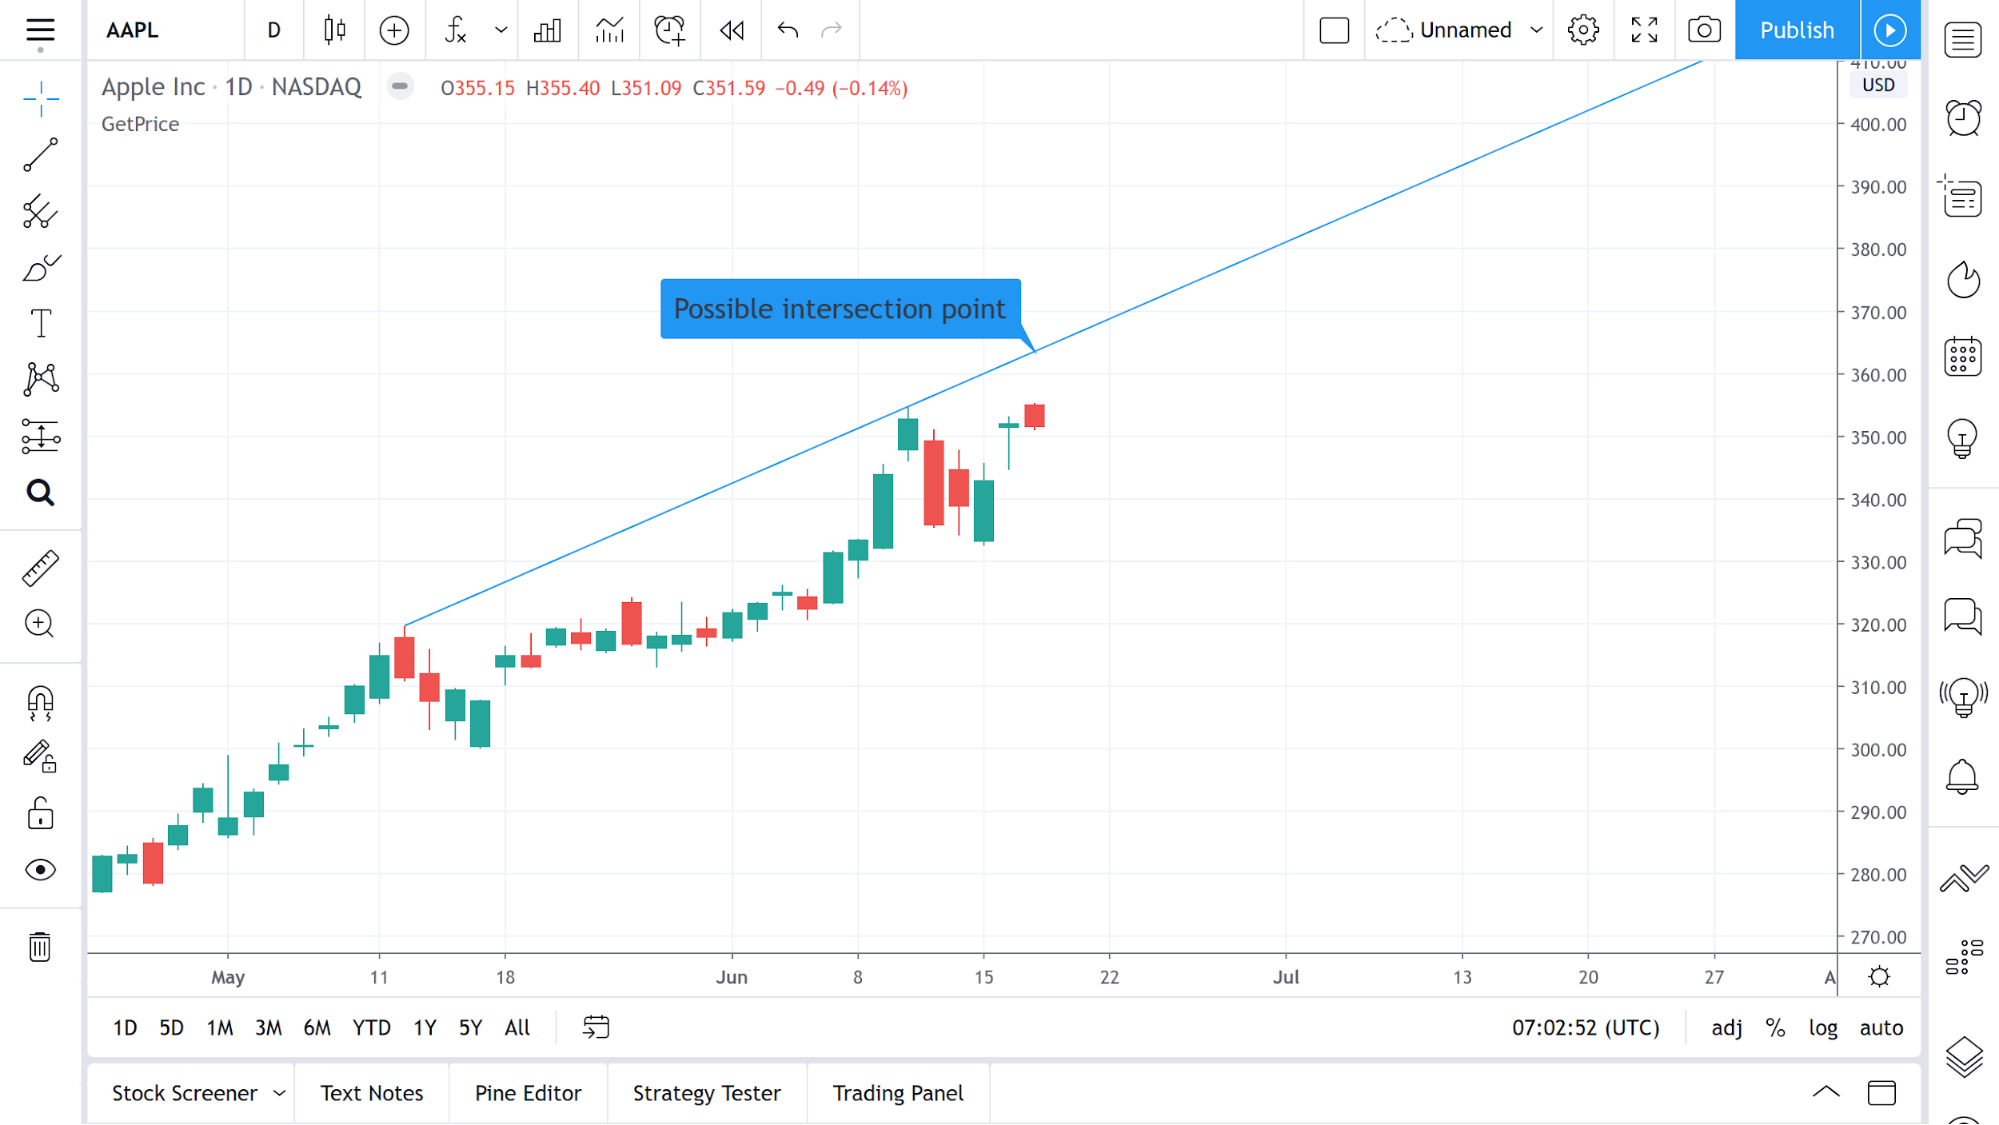Toggle lock all drawing tools
Viewport: 1999px width, 1125px height.
coord(40,813)
